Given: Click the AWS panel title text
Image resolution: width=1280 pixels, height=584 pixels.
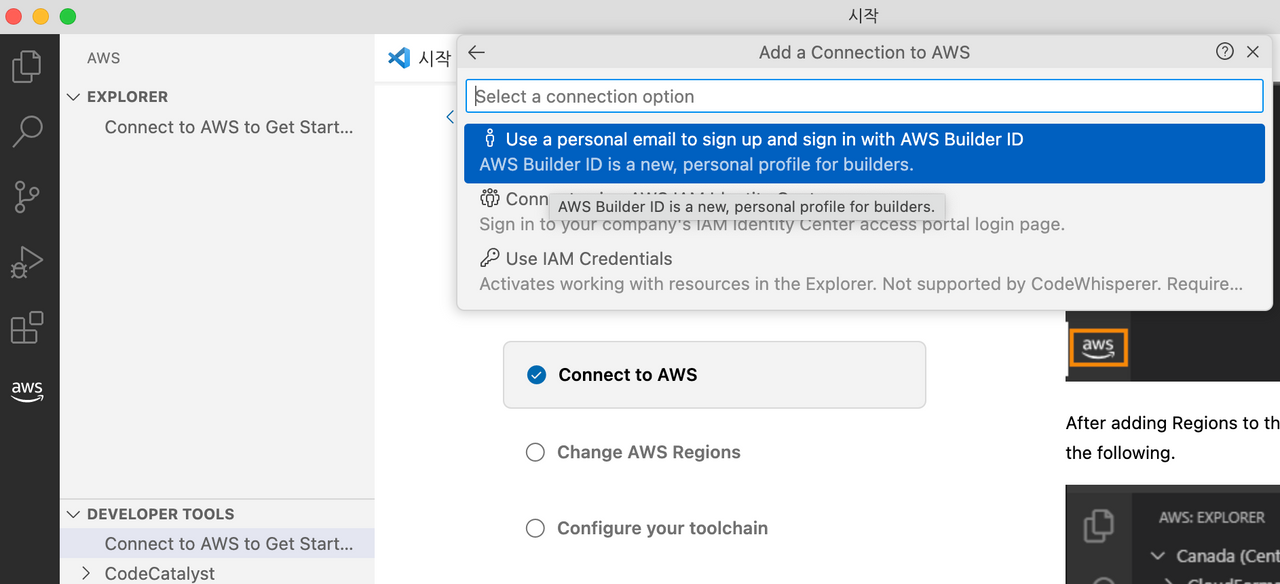Looking at the screenshot, I should [x=104, y=58].
